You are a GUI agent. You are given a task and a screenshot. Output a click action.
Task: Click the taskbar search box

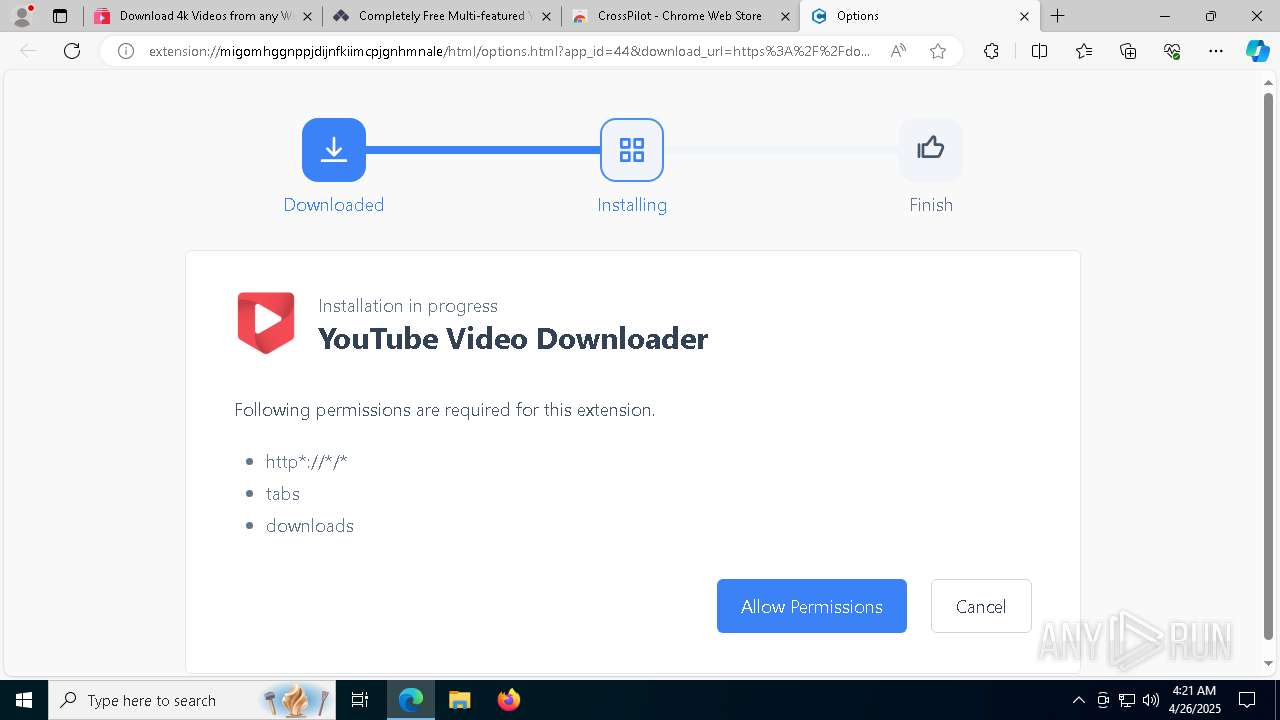190,700
